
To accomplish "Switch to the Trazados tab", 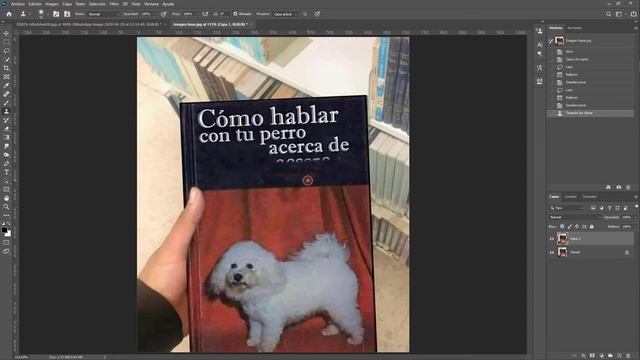I will [590, 197].
